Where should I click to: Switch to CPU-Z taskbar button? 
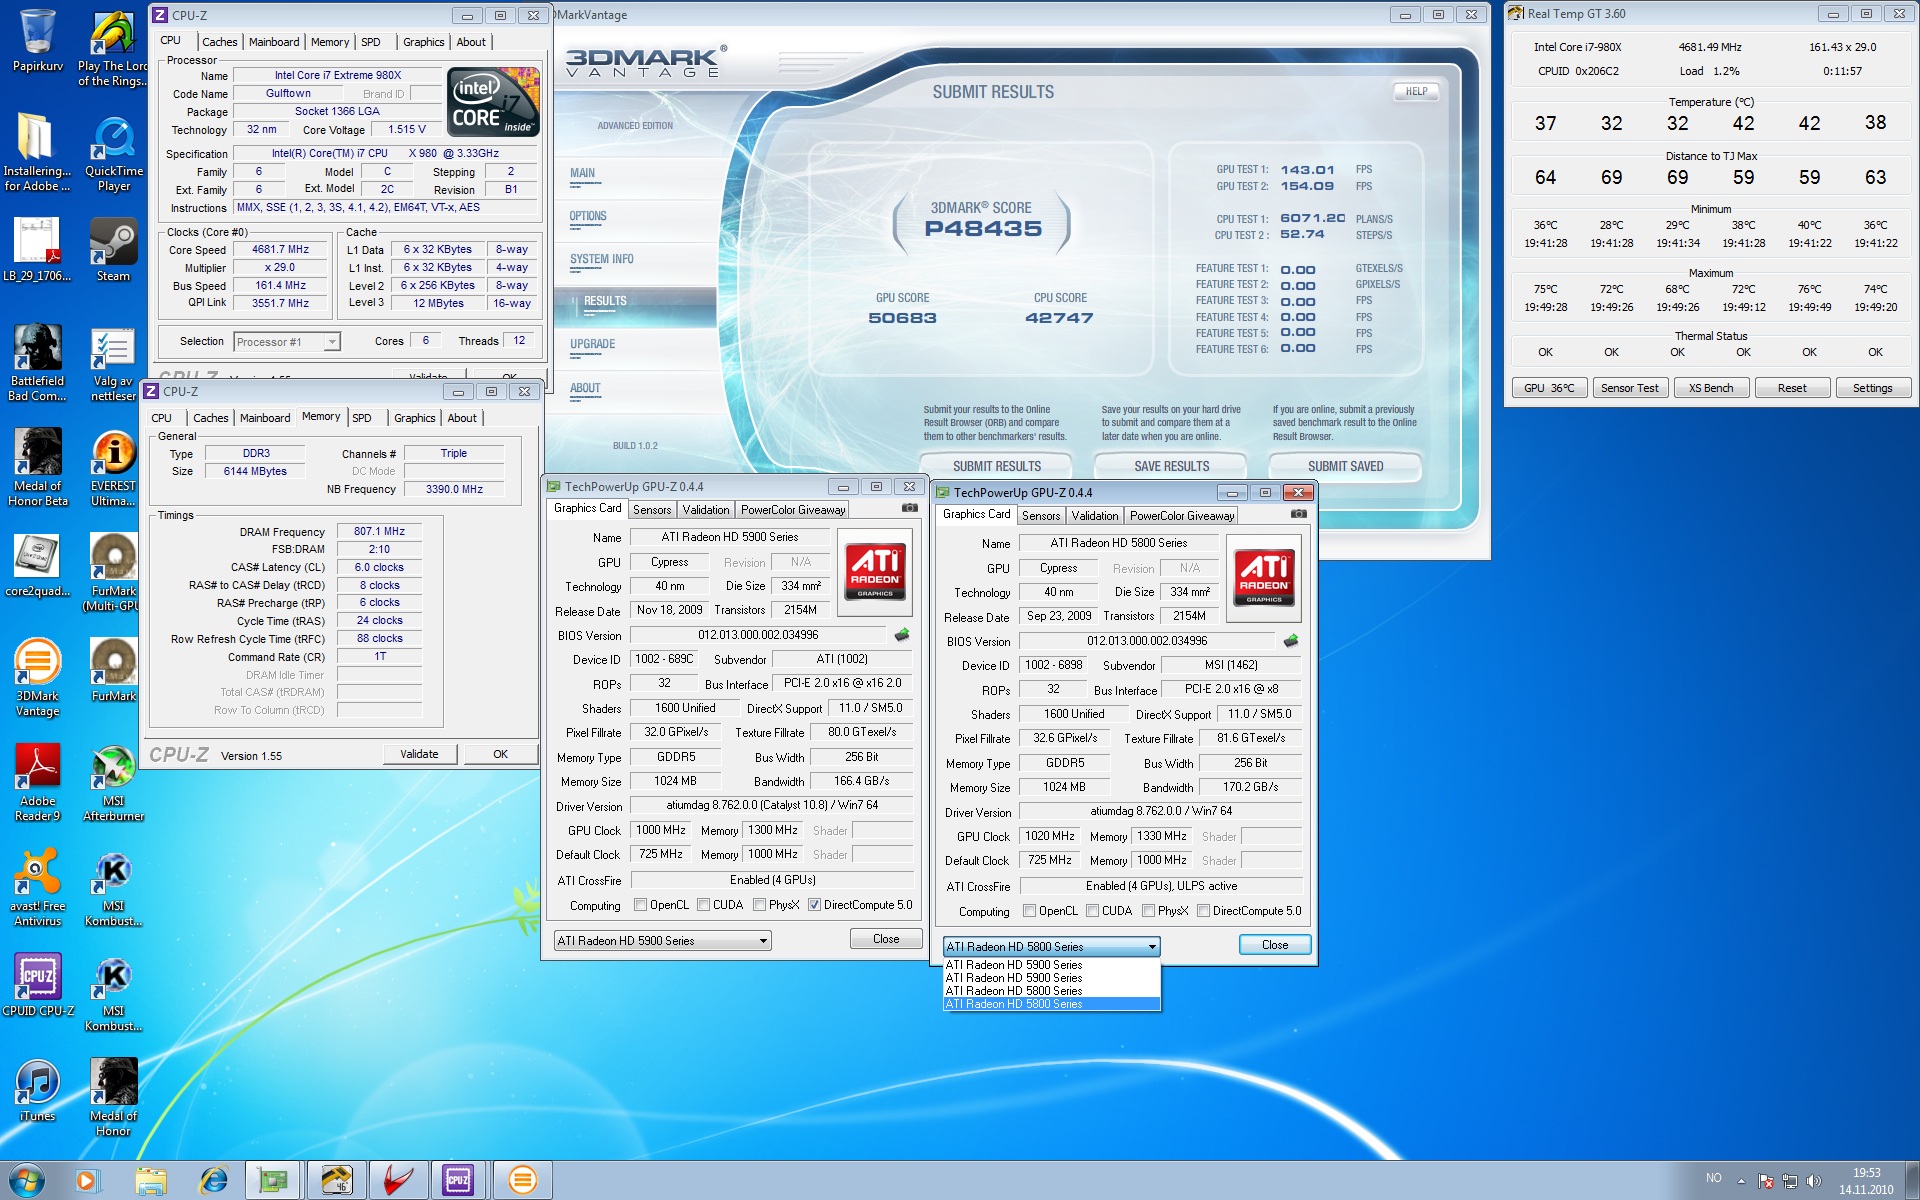click(459, 1180)
